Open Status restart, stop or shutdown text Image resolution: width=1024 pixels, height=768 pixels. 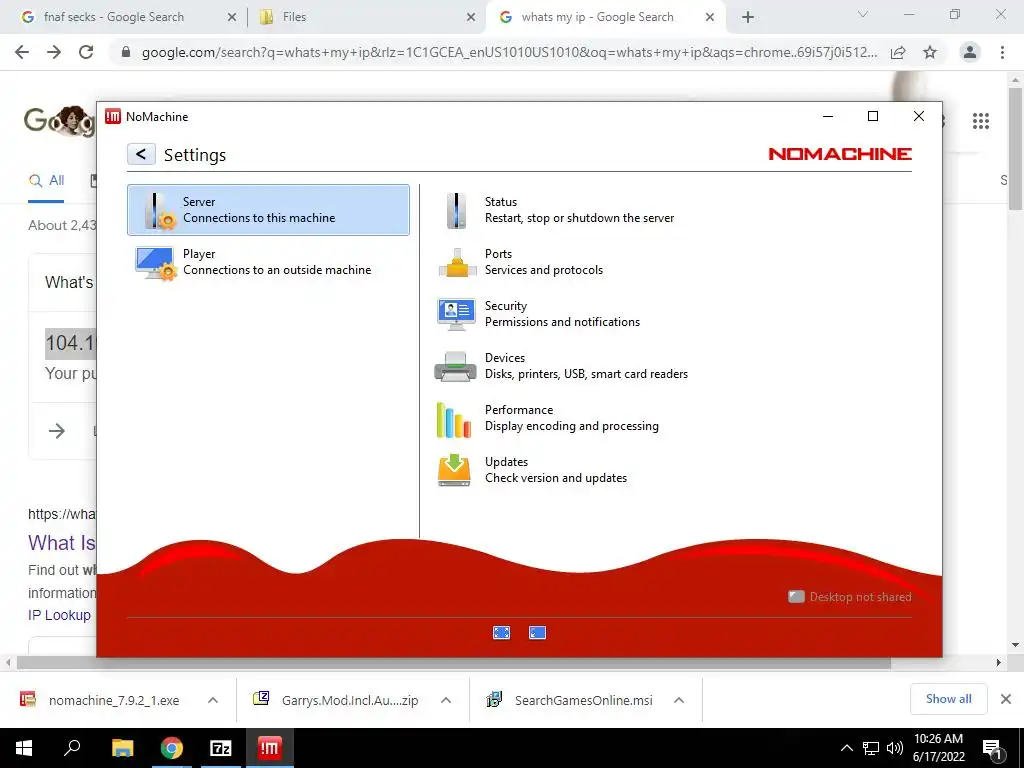[x=579, y=210]
